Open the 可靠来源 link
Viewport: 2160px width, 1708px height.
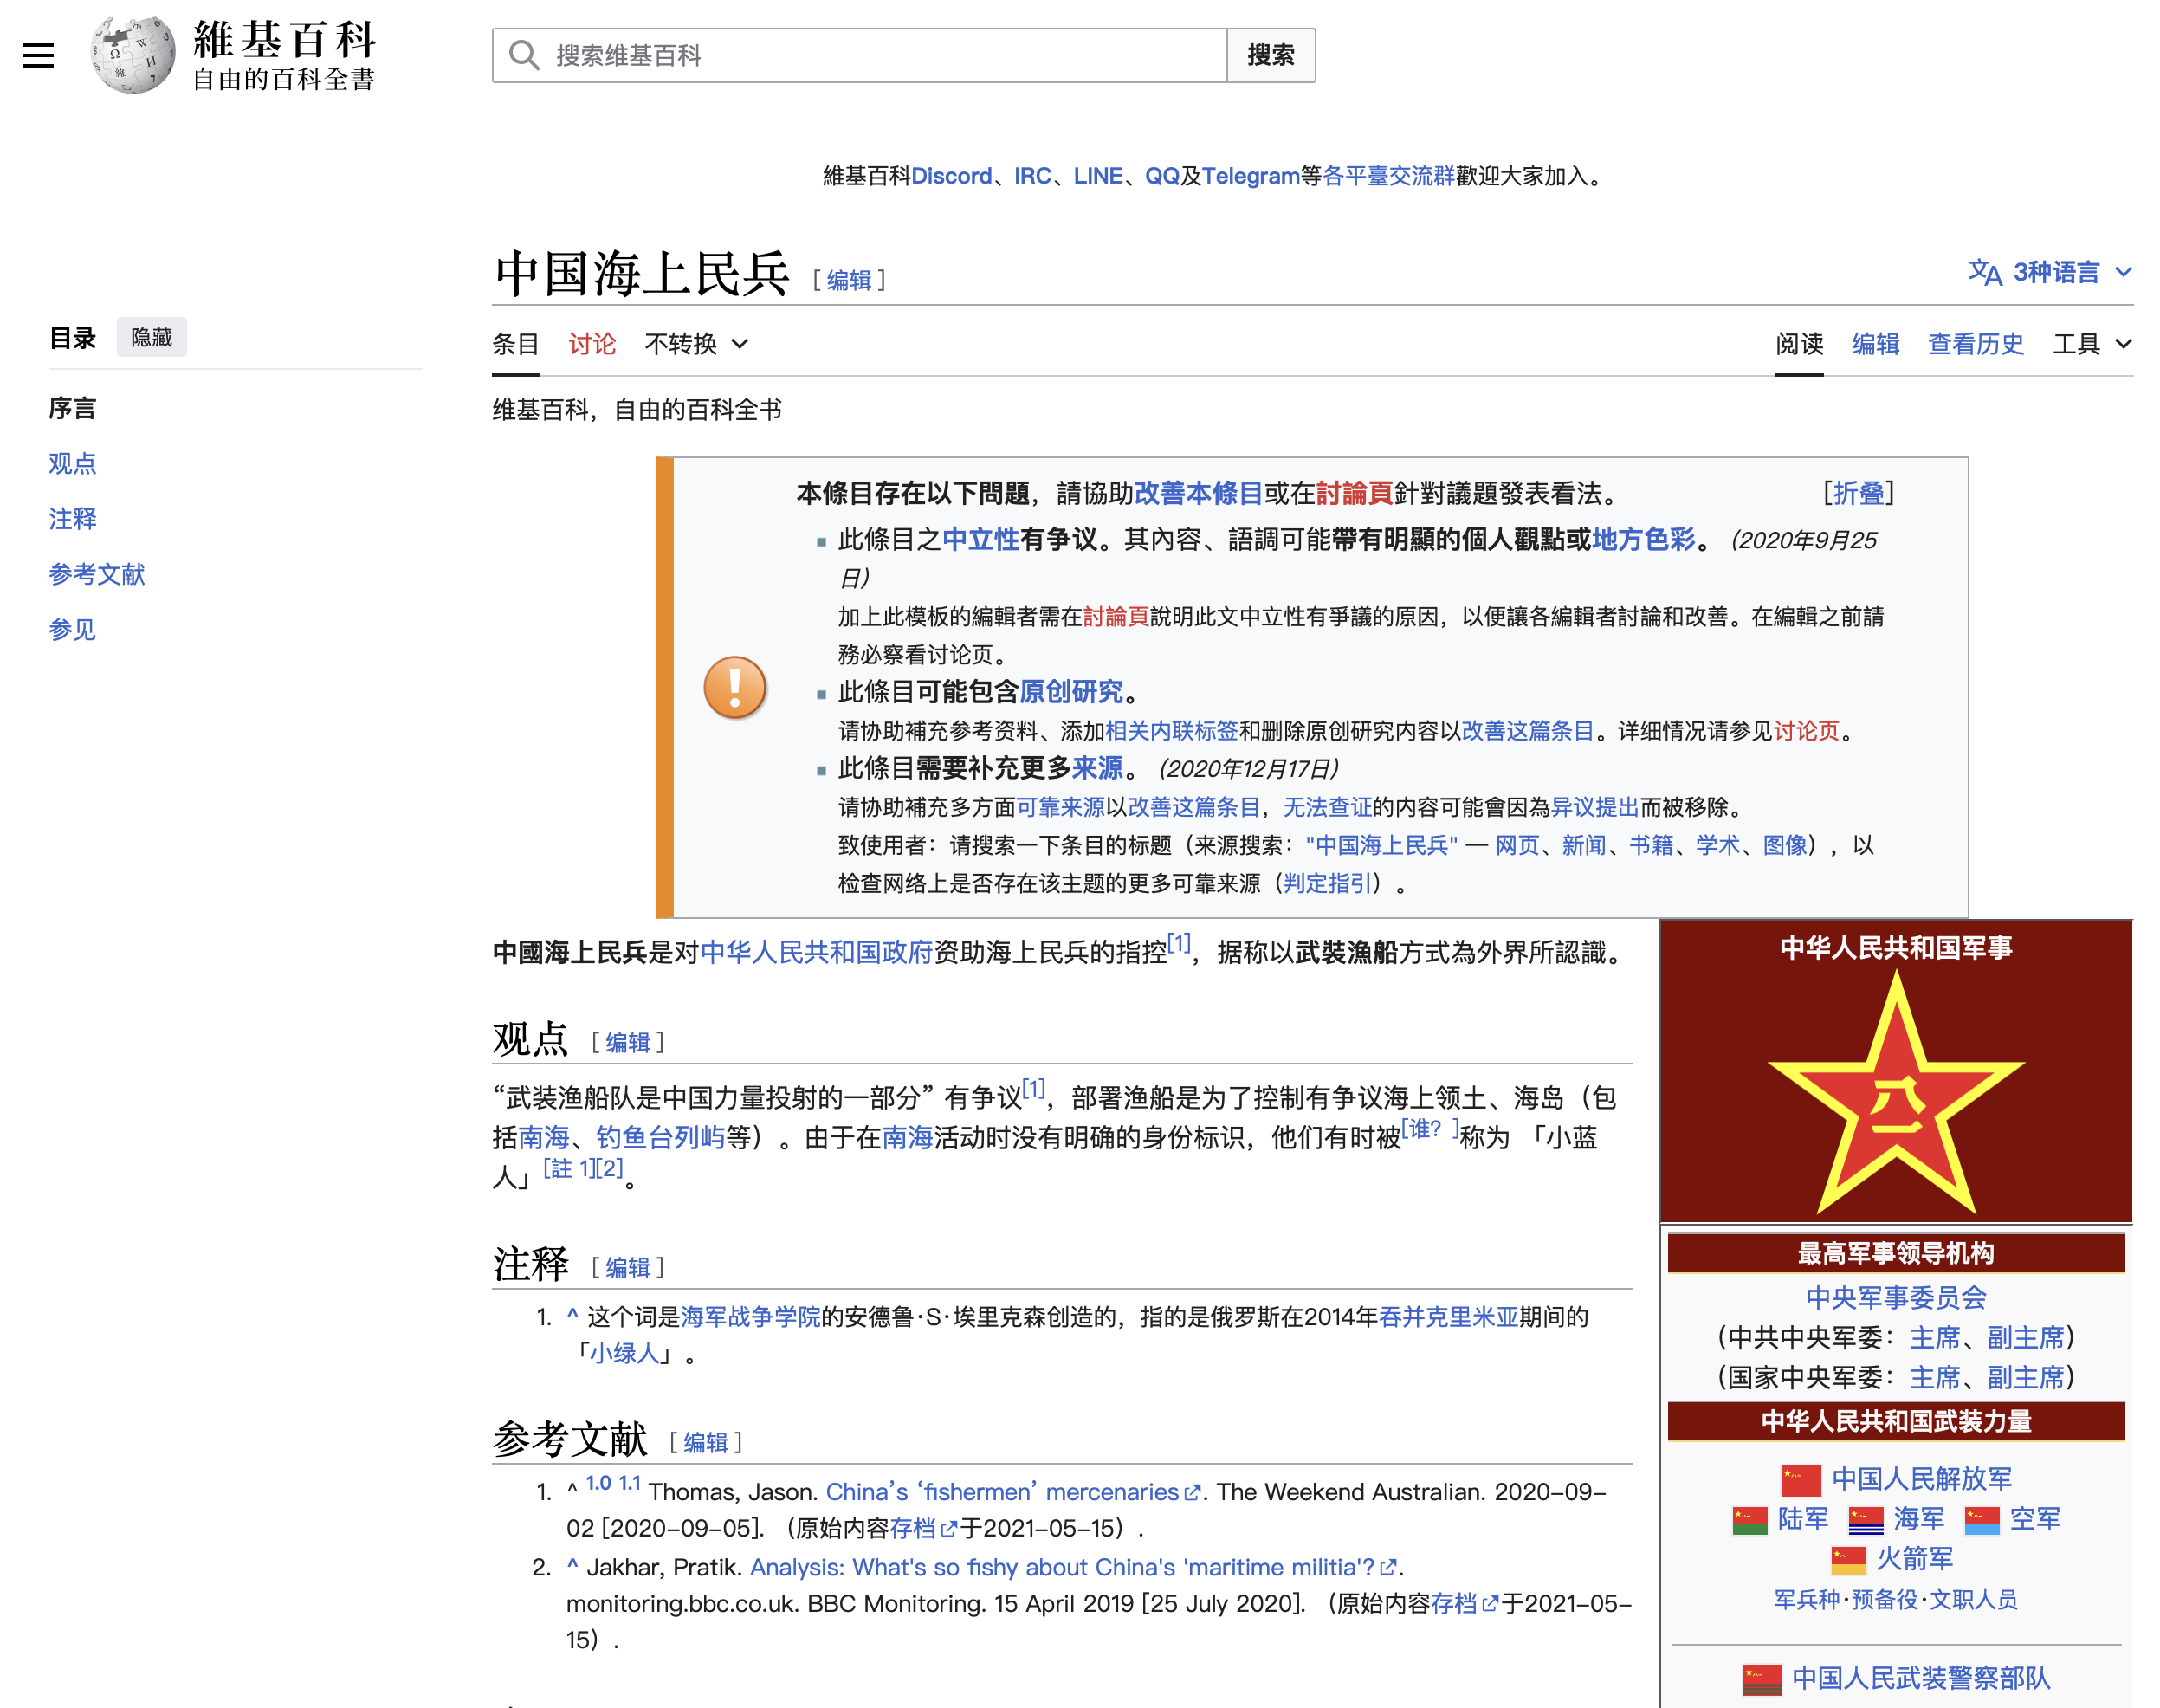1061,807
